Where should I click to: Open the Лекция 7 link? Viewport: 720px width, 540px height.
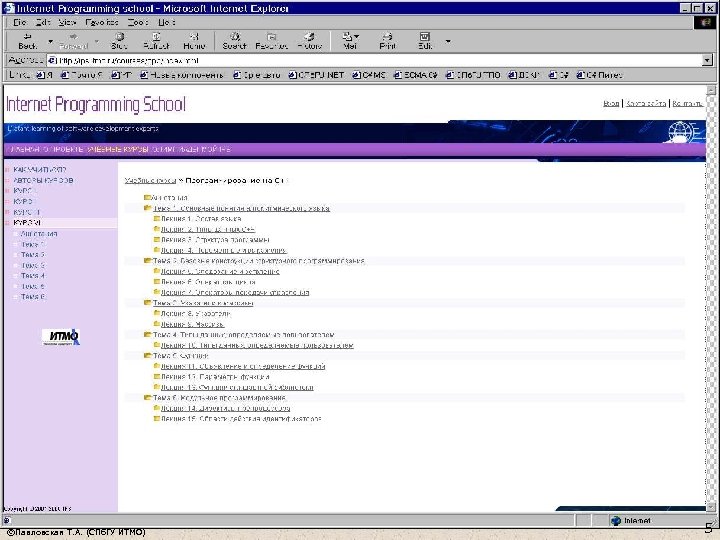235,292
